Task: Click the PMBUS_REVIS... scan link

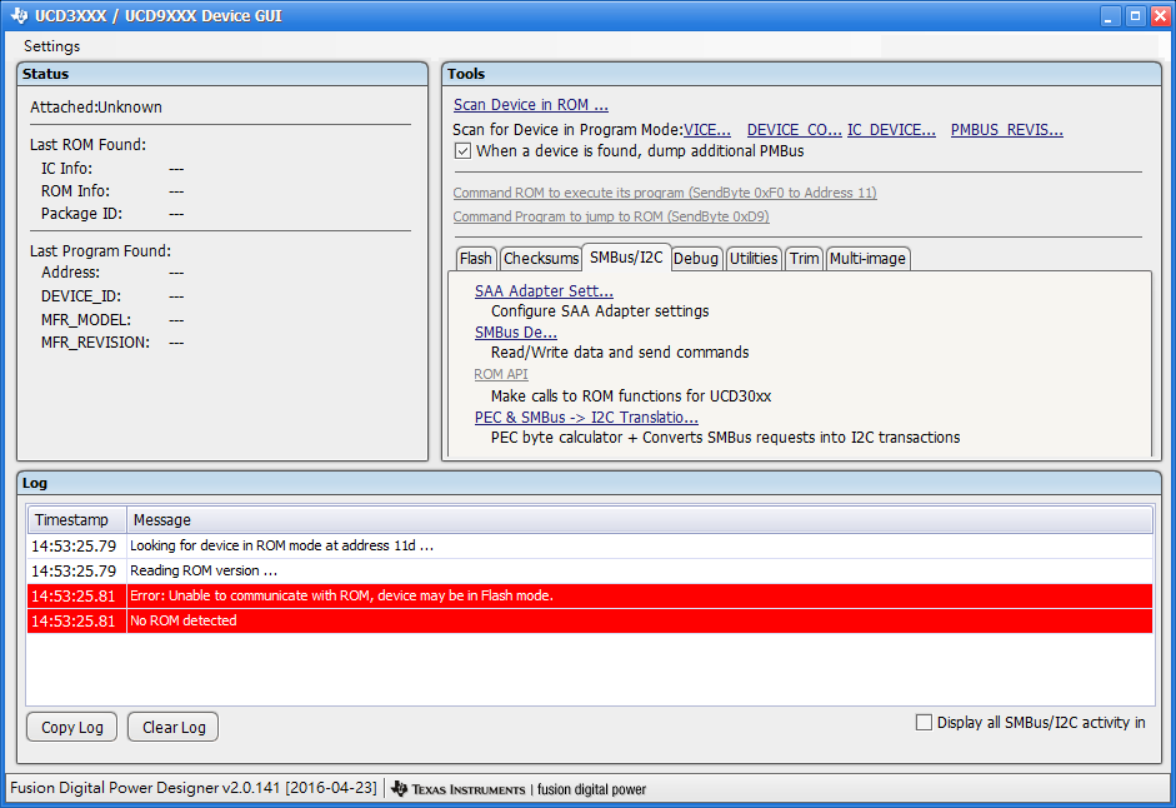Action: tap(1007, 130)
